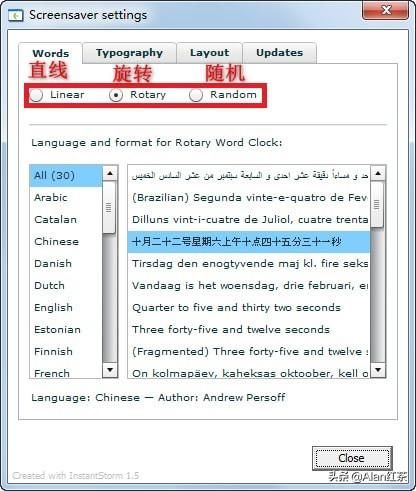This screenshot has height=491, width=416.
Task: Click the format list scrollbar thumb
Action: (377, 204)
